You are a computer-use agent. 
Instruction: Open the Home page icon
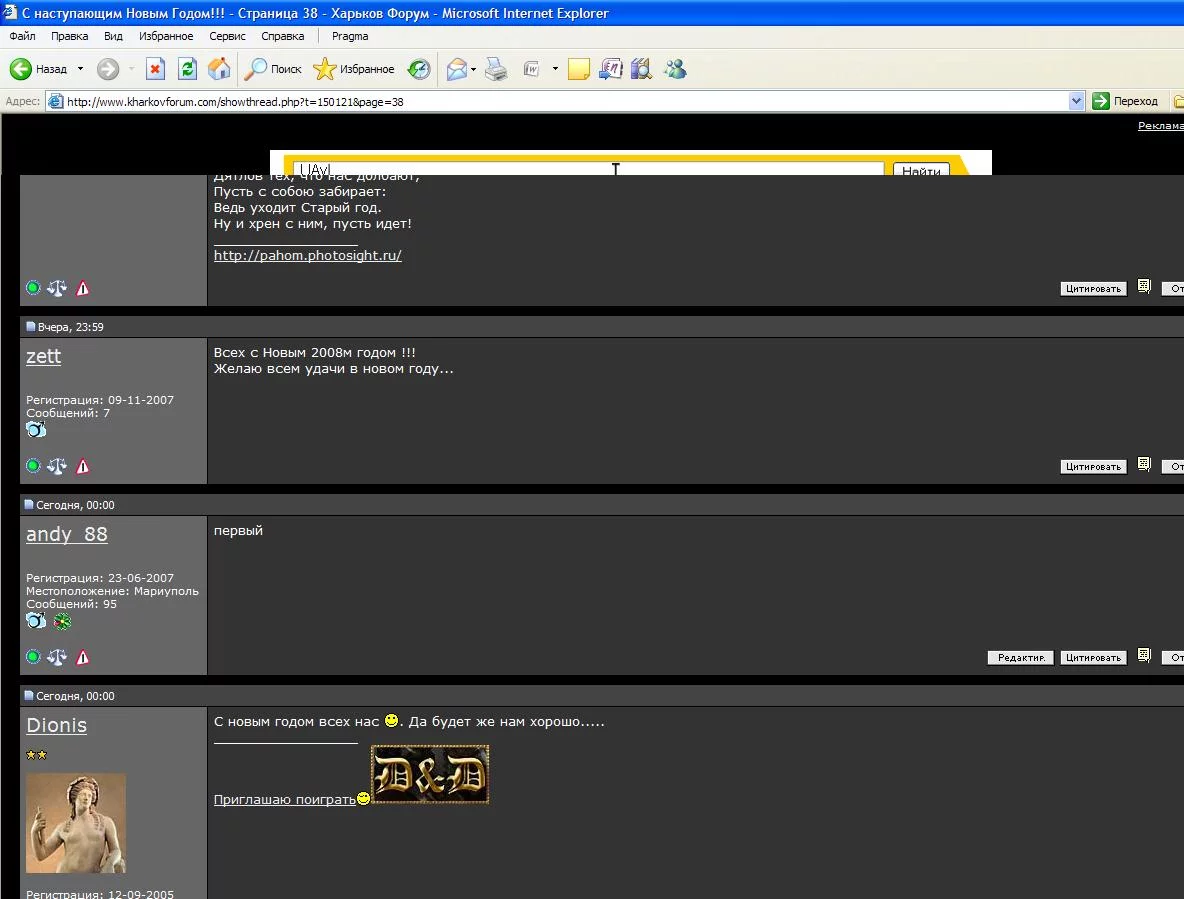click(x=219, y=69)
